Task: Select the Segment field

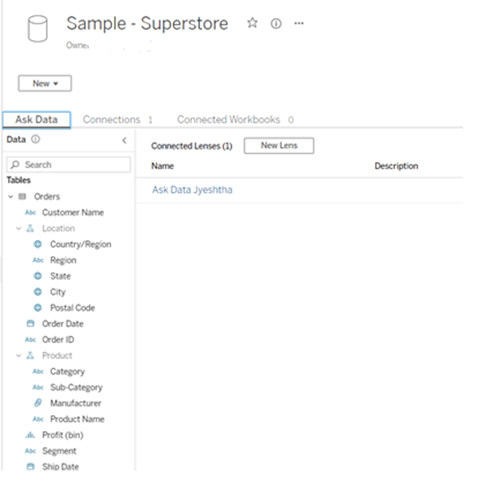Action: click(59, 451)
